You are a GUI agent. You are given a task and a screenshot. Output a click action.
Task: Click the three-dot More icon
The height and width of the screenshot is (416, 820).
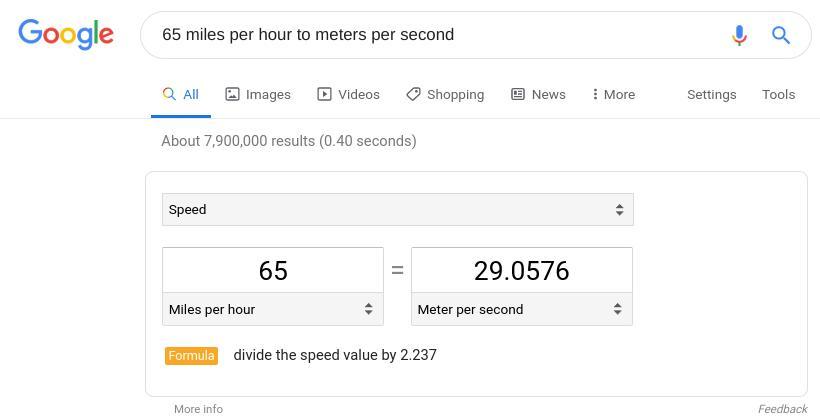click(x=595, y=94)
